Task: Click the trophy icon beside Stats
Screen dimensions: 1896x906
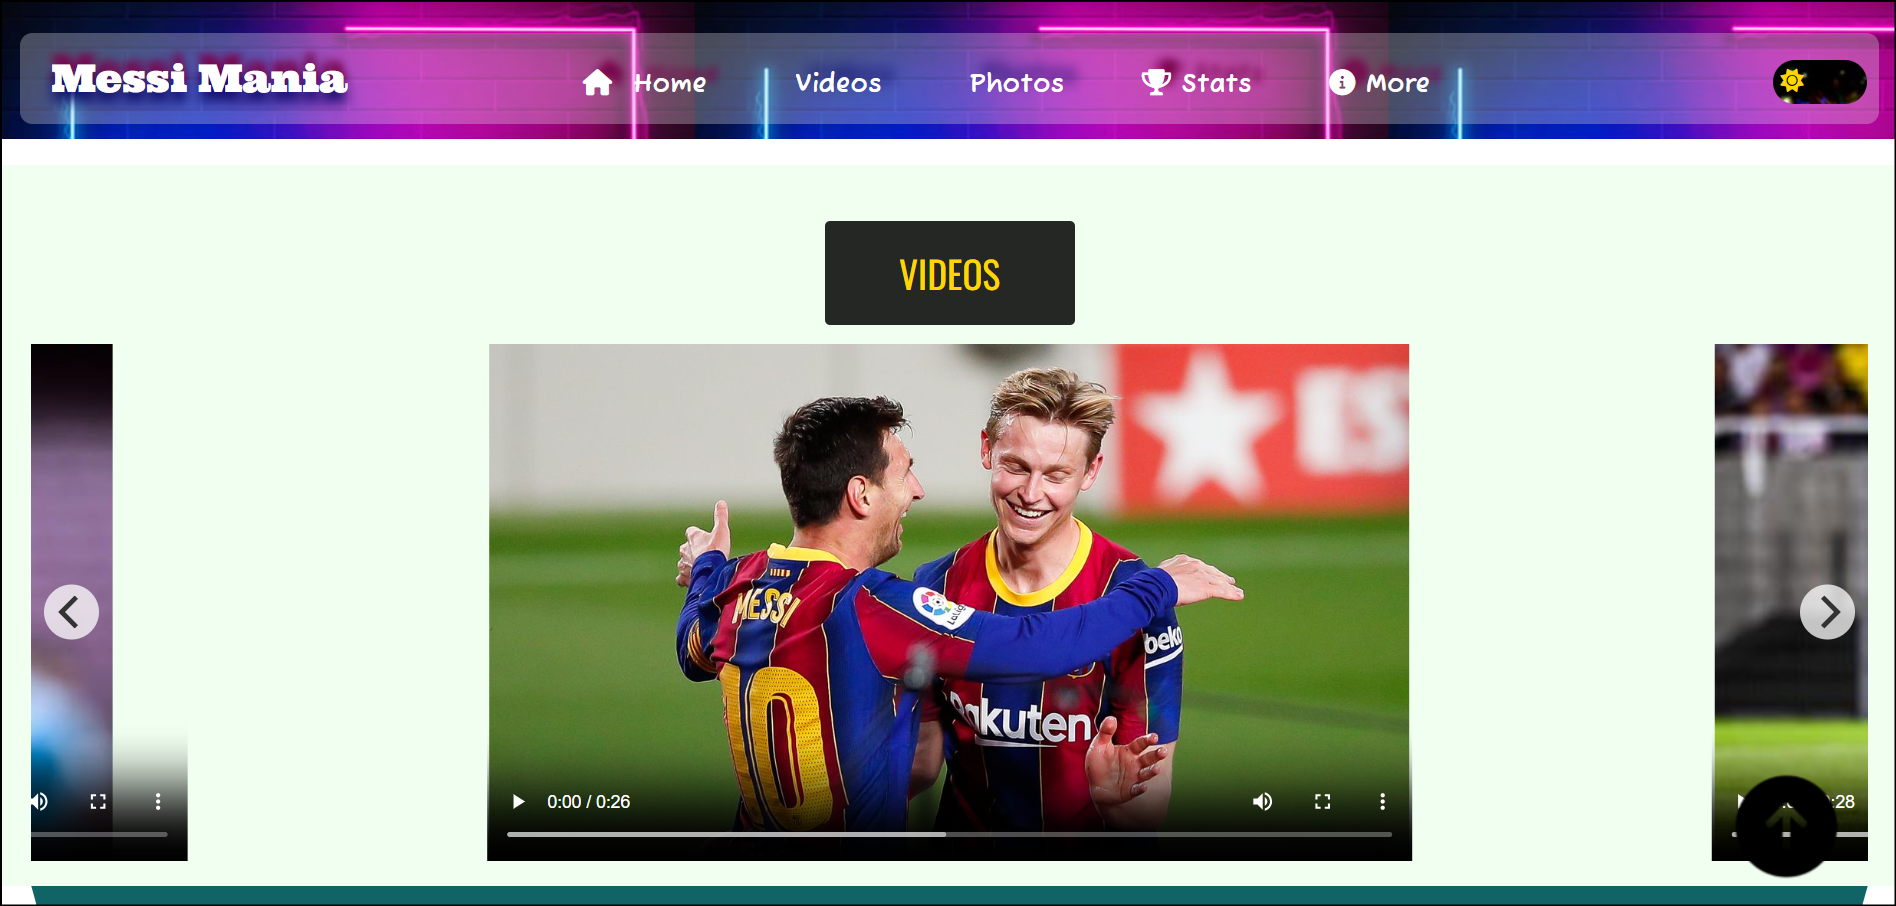Action: point(1156,82)
